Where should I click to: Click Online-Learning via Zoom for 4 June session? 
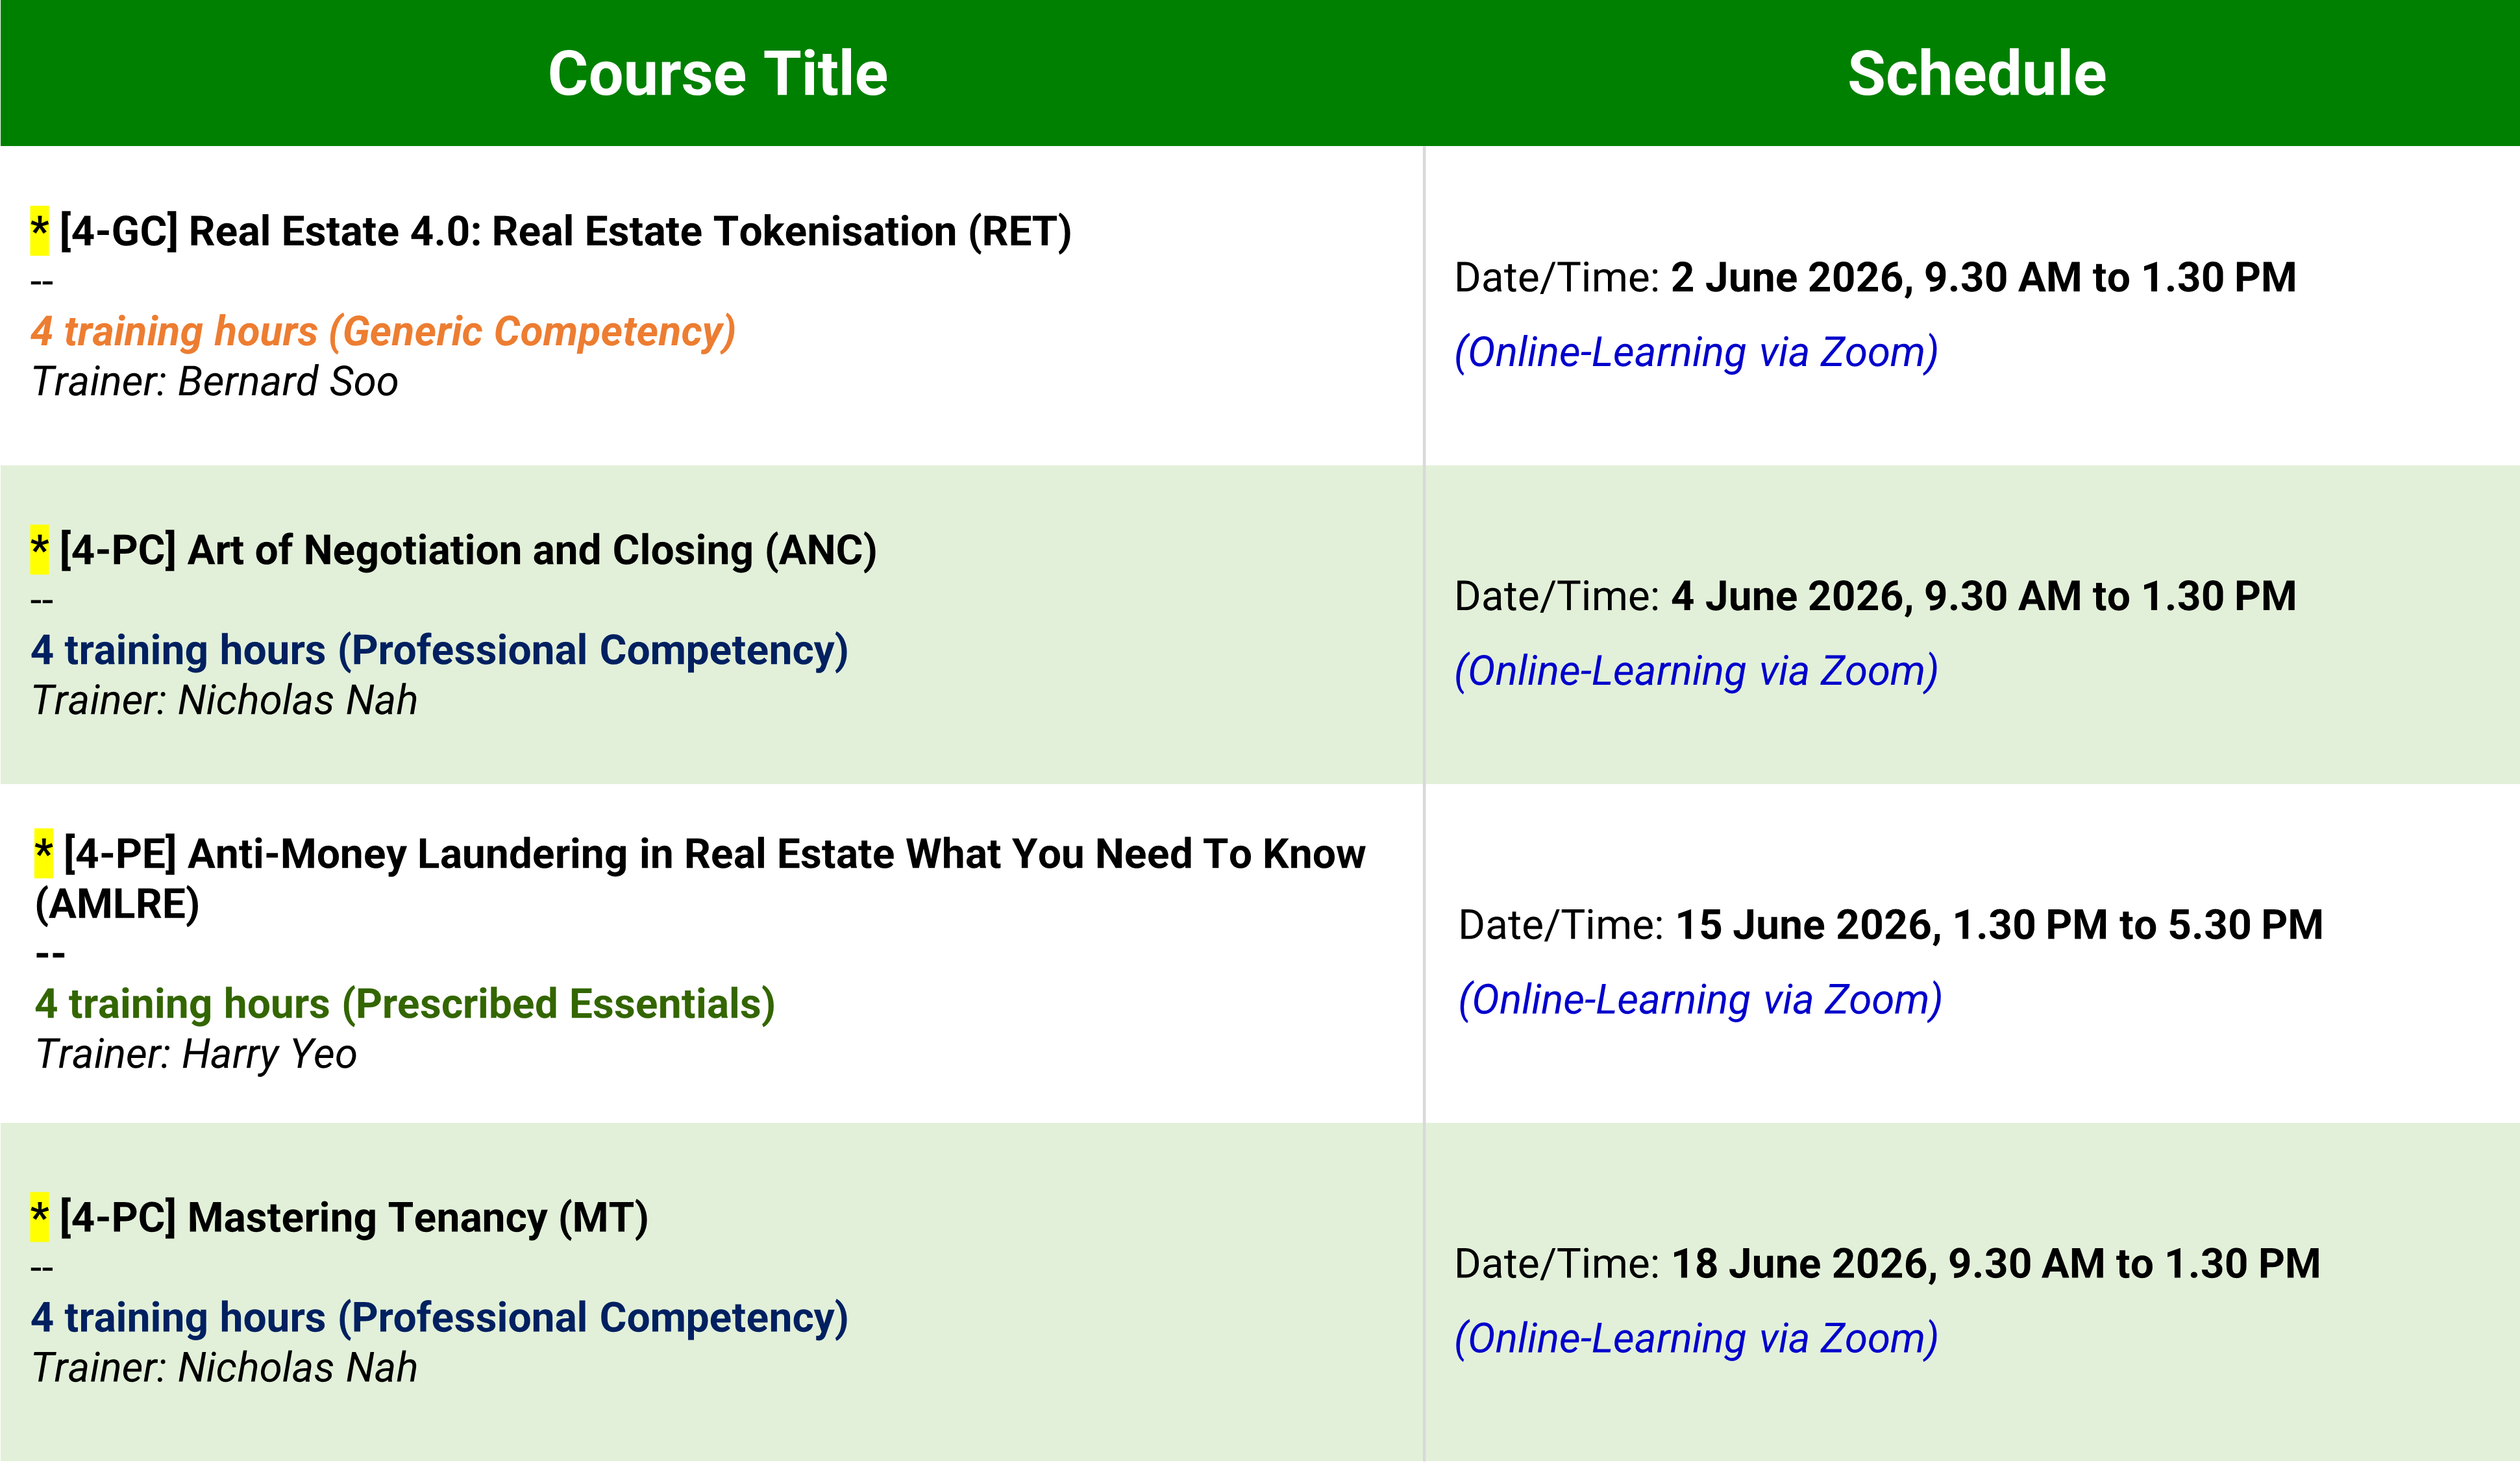coord(1696,671)
